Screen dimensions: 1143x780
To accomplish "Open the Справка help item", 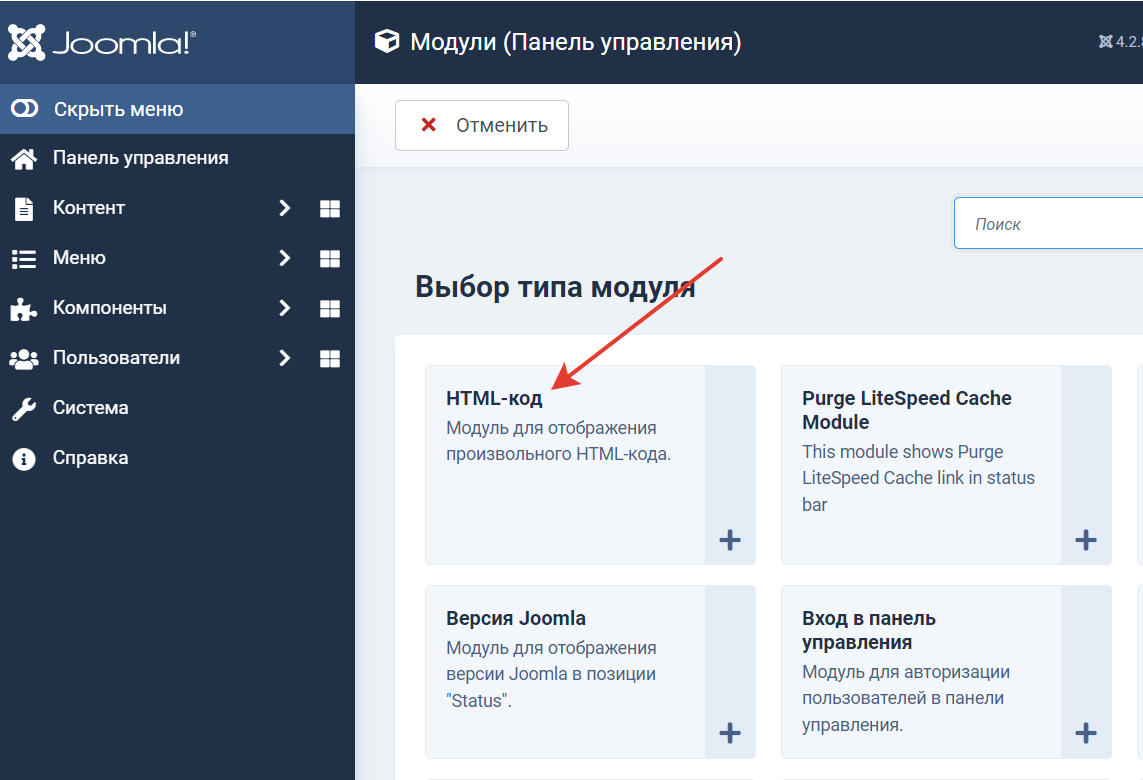I will 90,458.
